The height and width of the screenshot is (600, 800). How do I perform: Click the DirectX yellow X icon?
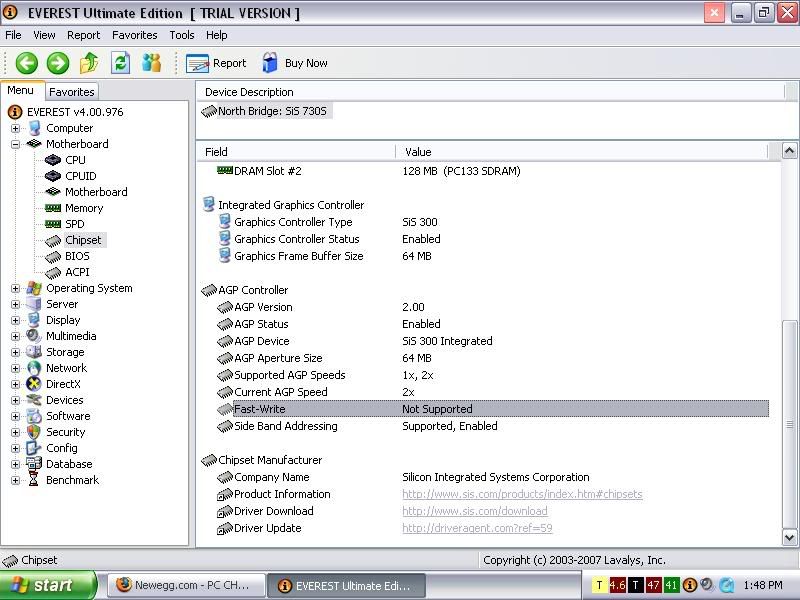34,384
